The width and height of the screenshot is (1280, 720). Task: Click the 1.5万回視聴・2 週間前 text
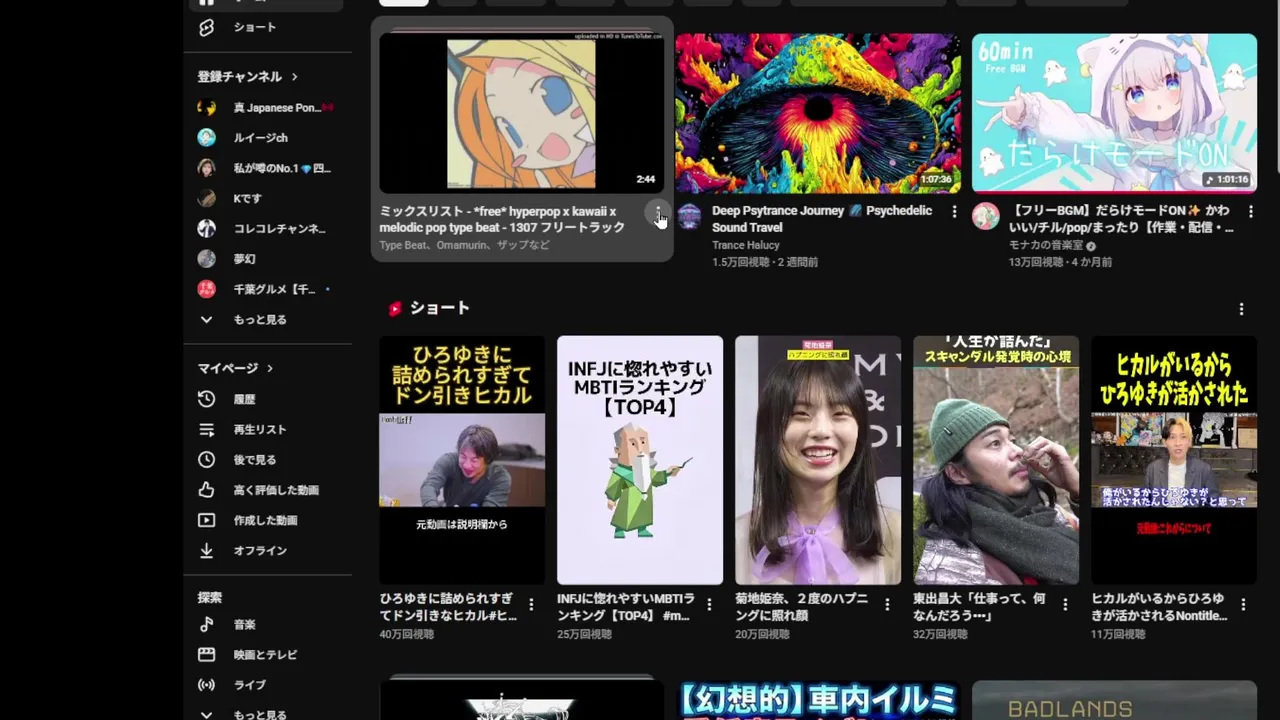pos(765,262)
